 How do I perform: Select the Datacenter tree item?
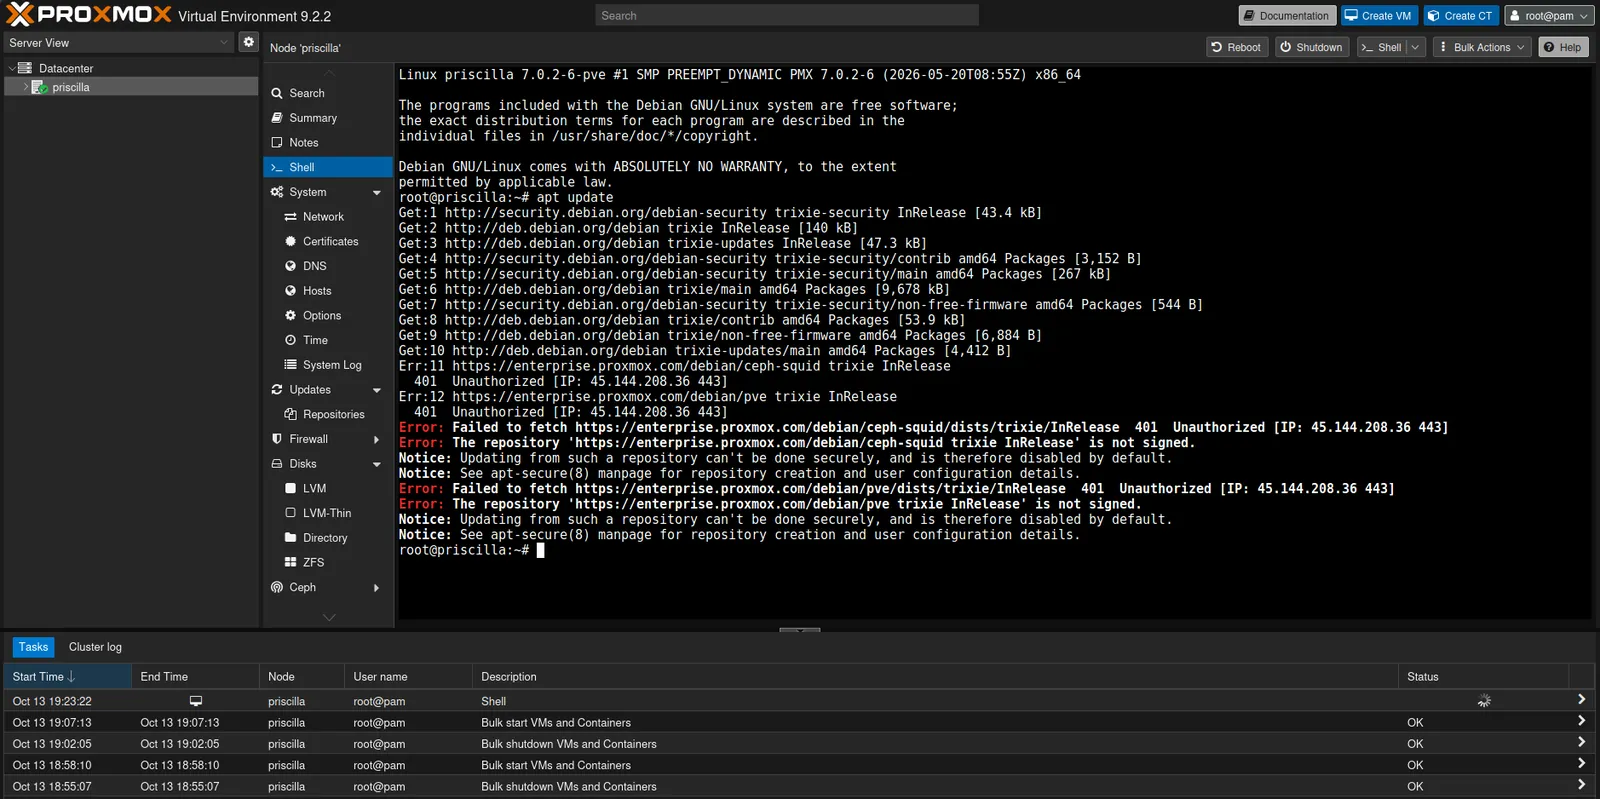pyautogui.click(x=66, y=68)
